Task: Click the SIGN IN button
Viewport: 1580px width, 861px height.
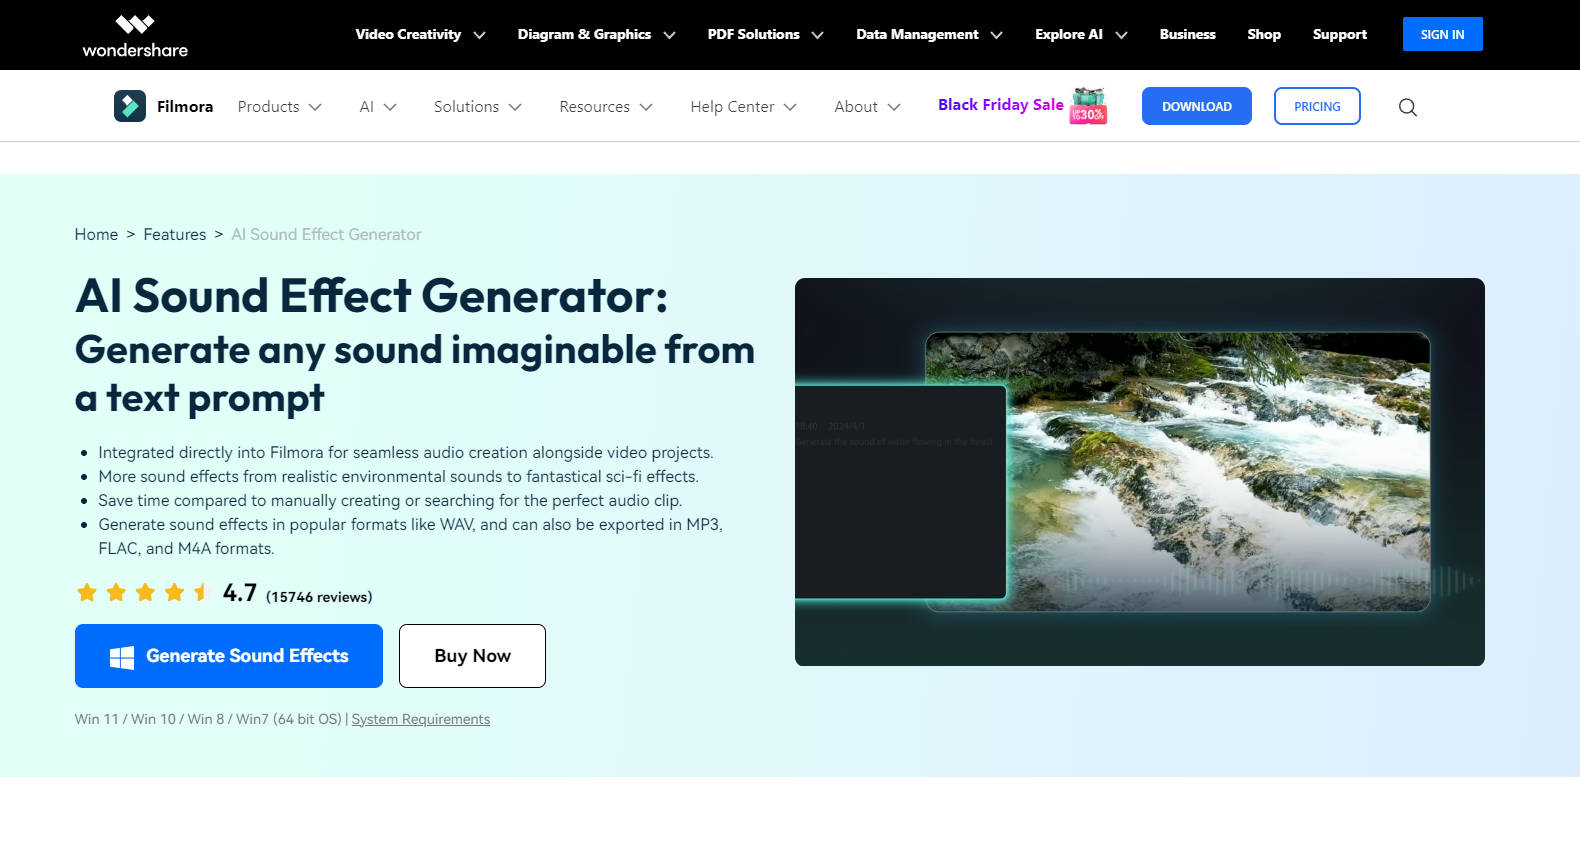Action: point(1442,34)
